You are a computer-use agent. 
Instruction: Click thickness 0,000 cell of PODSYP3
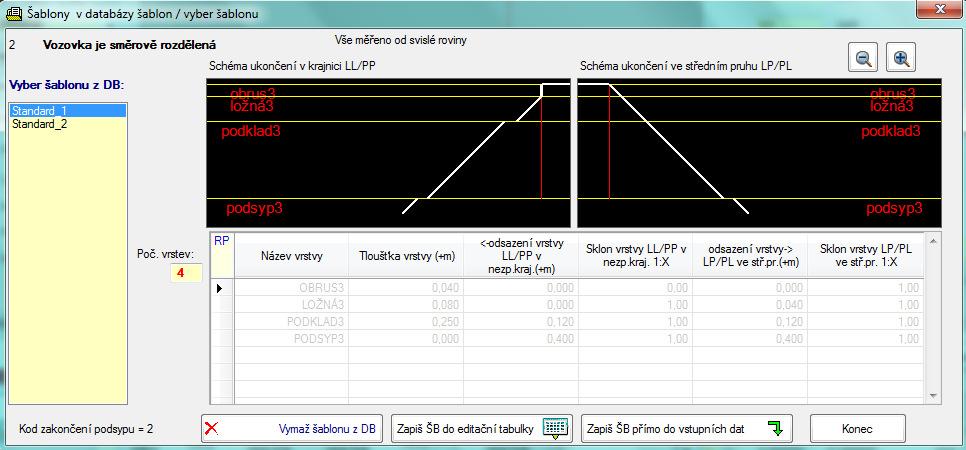tap(406, 338)
